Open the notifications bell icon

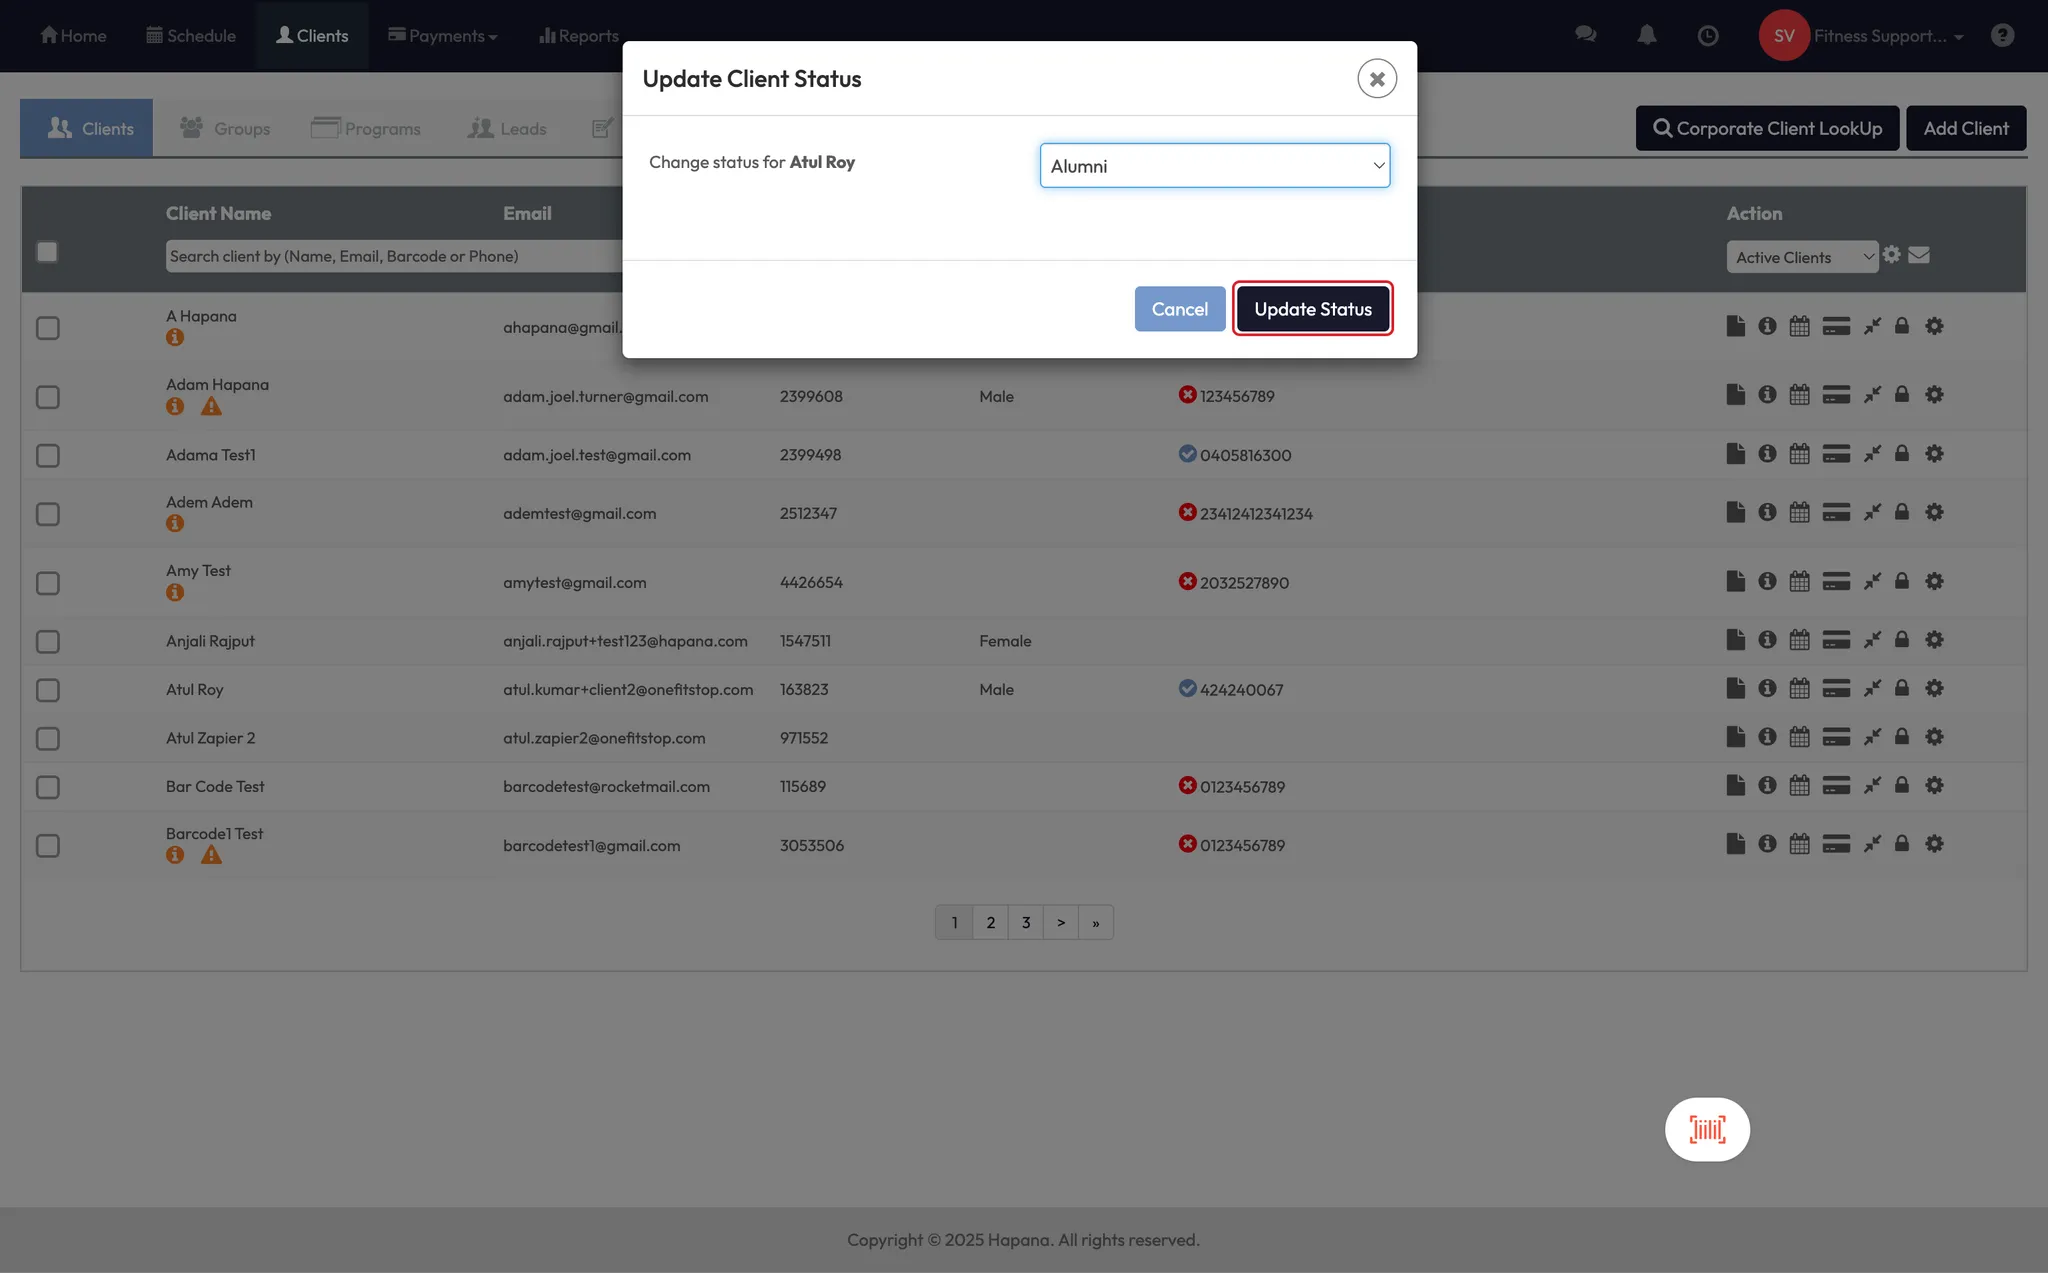1647,36
